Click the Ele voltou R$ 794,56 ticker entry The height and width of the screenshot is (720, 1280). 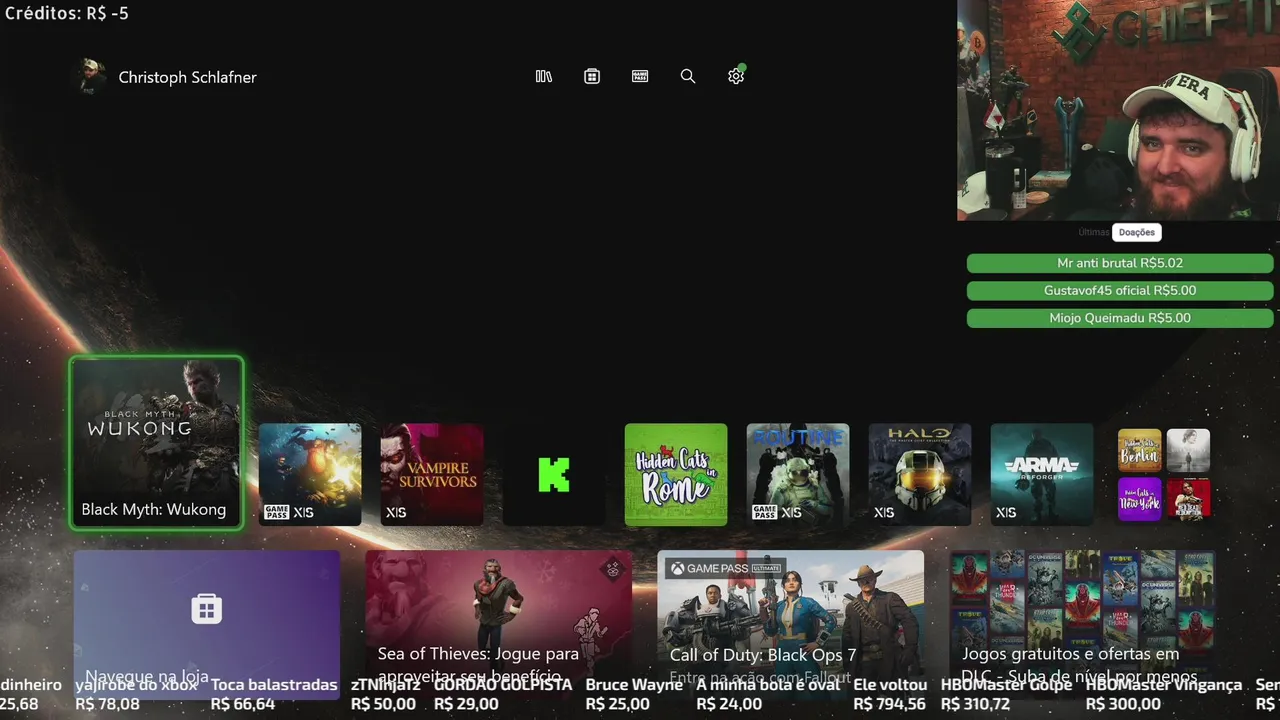coord(890,694)
